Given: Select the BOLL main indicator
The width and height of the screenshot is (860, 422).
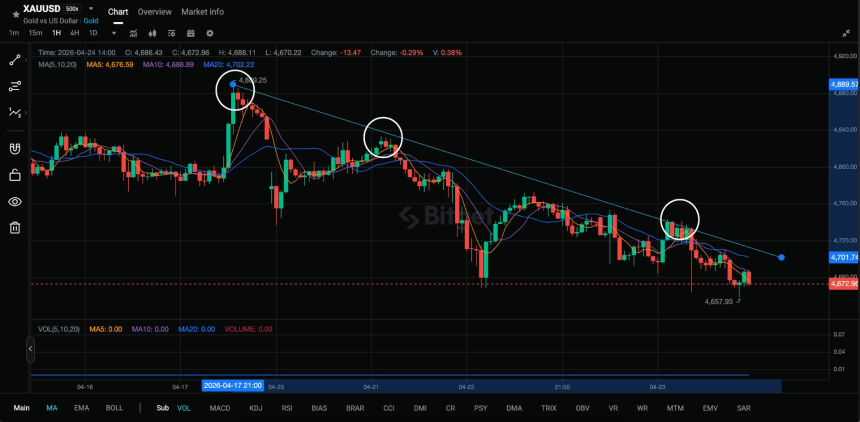Looking at the screenshot, I should [114, 408].
